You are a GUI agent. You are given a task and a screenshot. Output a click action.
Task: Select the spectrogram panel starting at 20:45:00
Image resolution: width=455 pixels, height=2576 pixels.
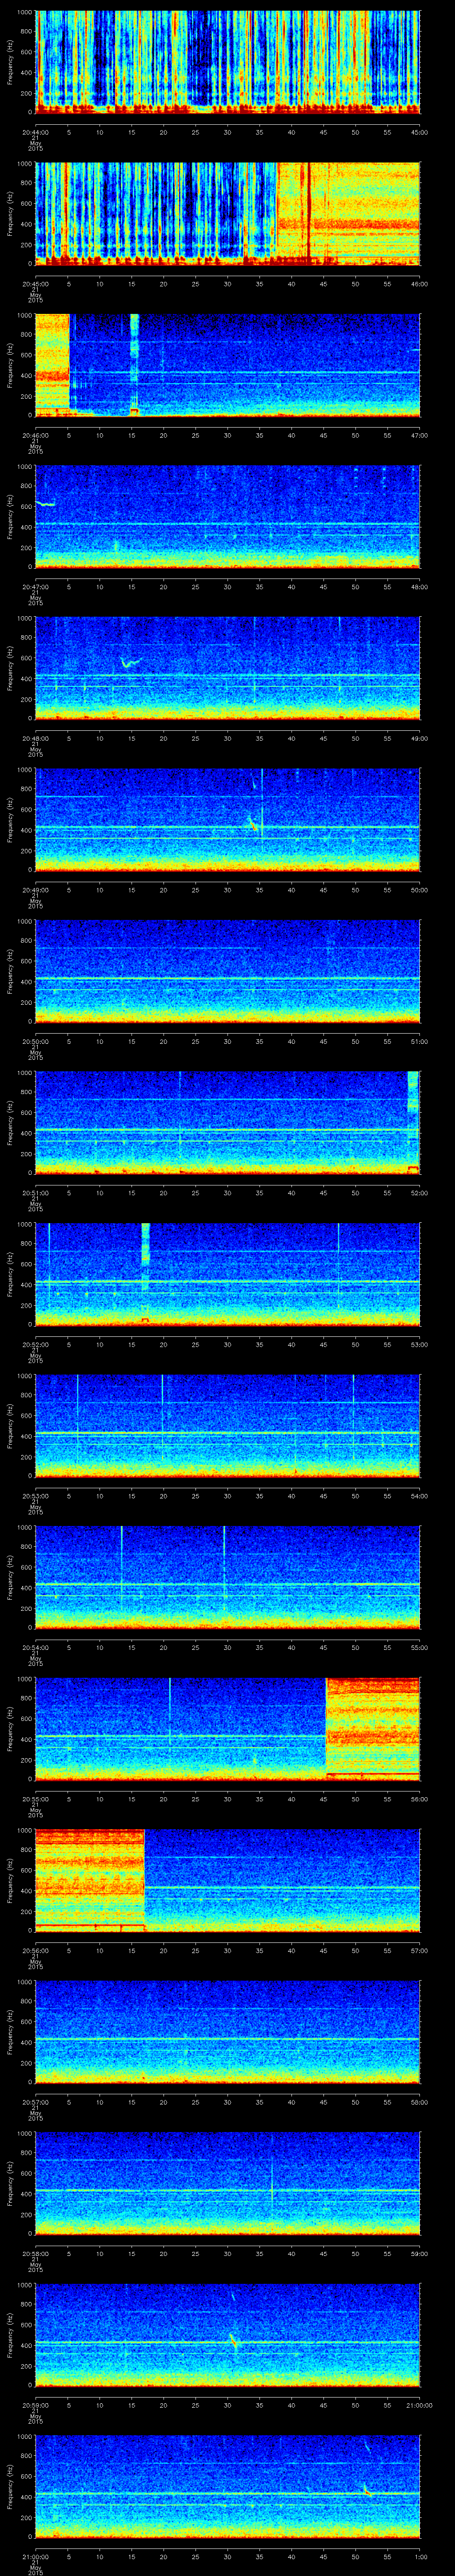point(228,213)
